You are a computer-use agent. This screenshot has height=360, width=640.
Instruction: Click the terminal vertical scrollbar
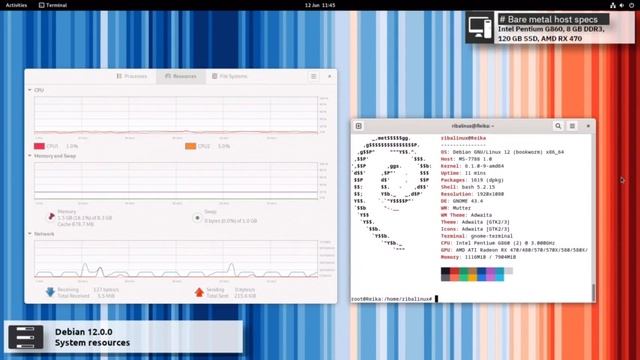coord(593,292)
